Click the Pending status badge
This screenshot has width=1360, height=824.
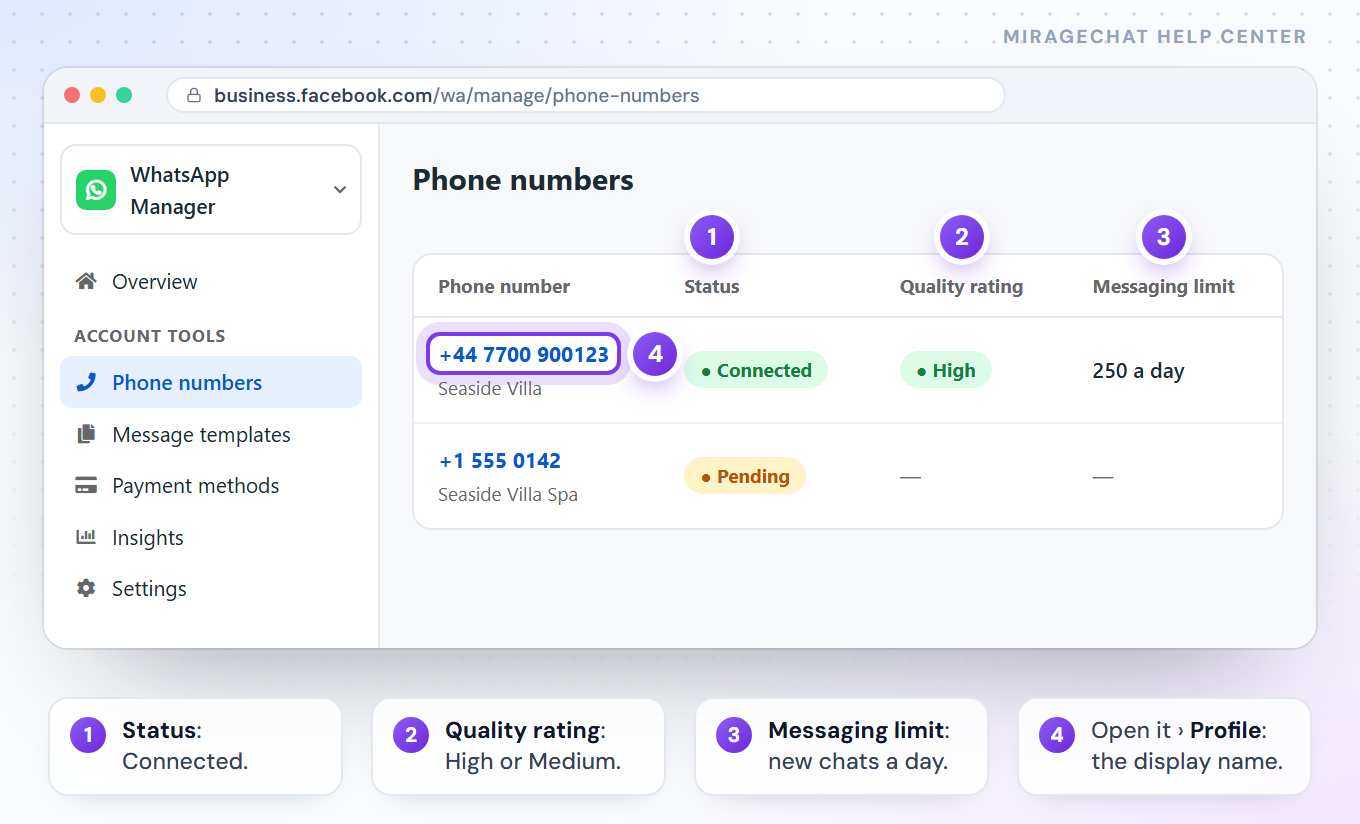745,476
